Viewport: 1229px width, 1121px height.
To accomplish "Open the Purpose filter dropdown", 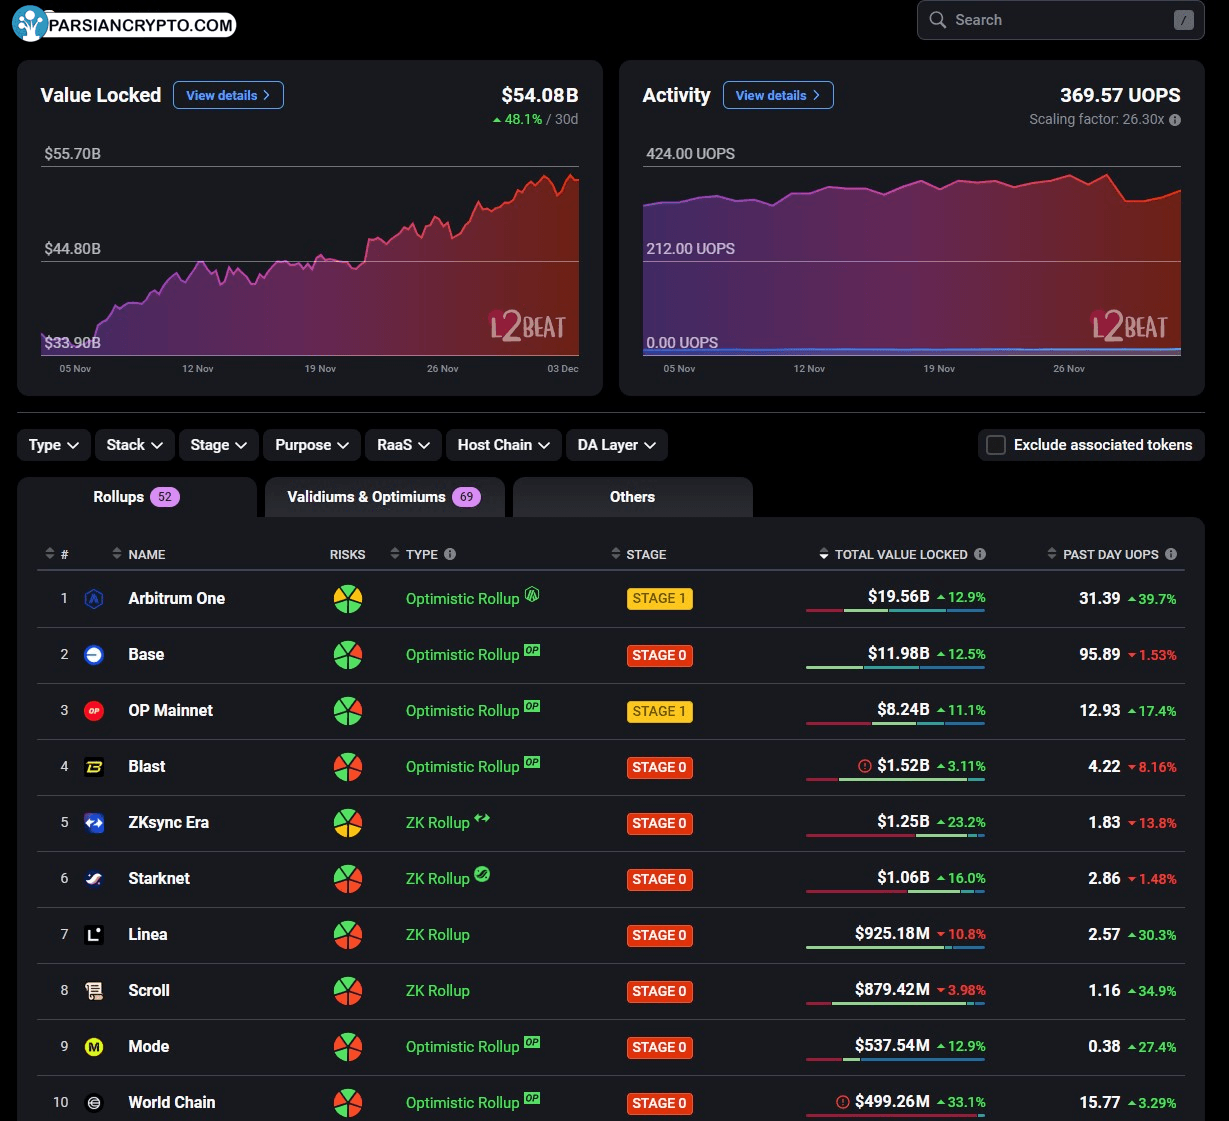I will pos(312,445).
